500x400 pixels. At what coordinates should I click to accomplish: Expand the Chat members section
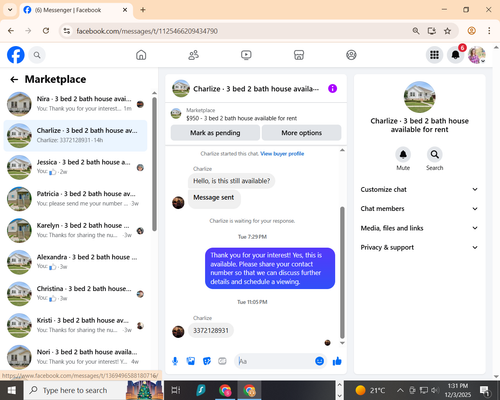point(419,209)
